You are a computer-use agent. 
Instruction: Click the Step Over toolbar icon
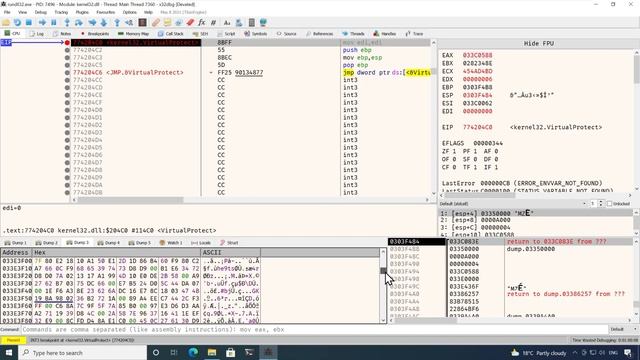point(78,22)
